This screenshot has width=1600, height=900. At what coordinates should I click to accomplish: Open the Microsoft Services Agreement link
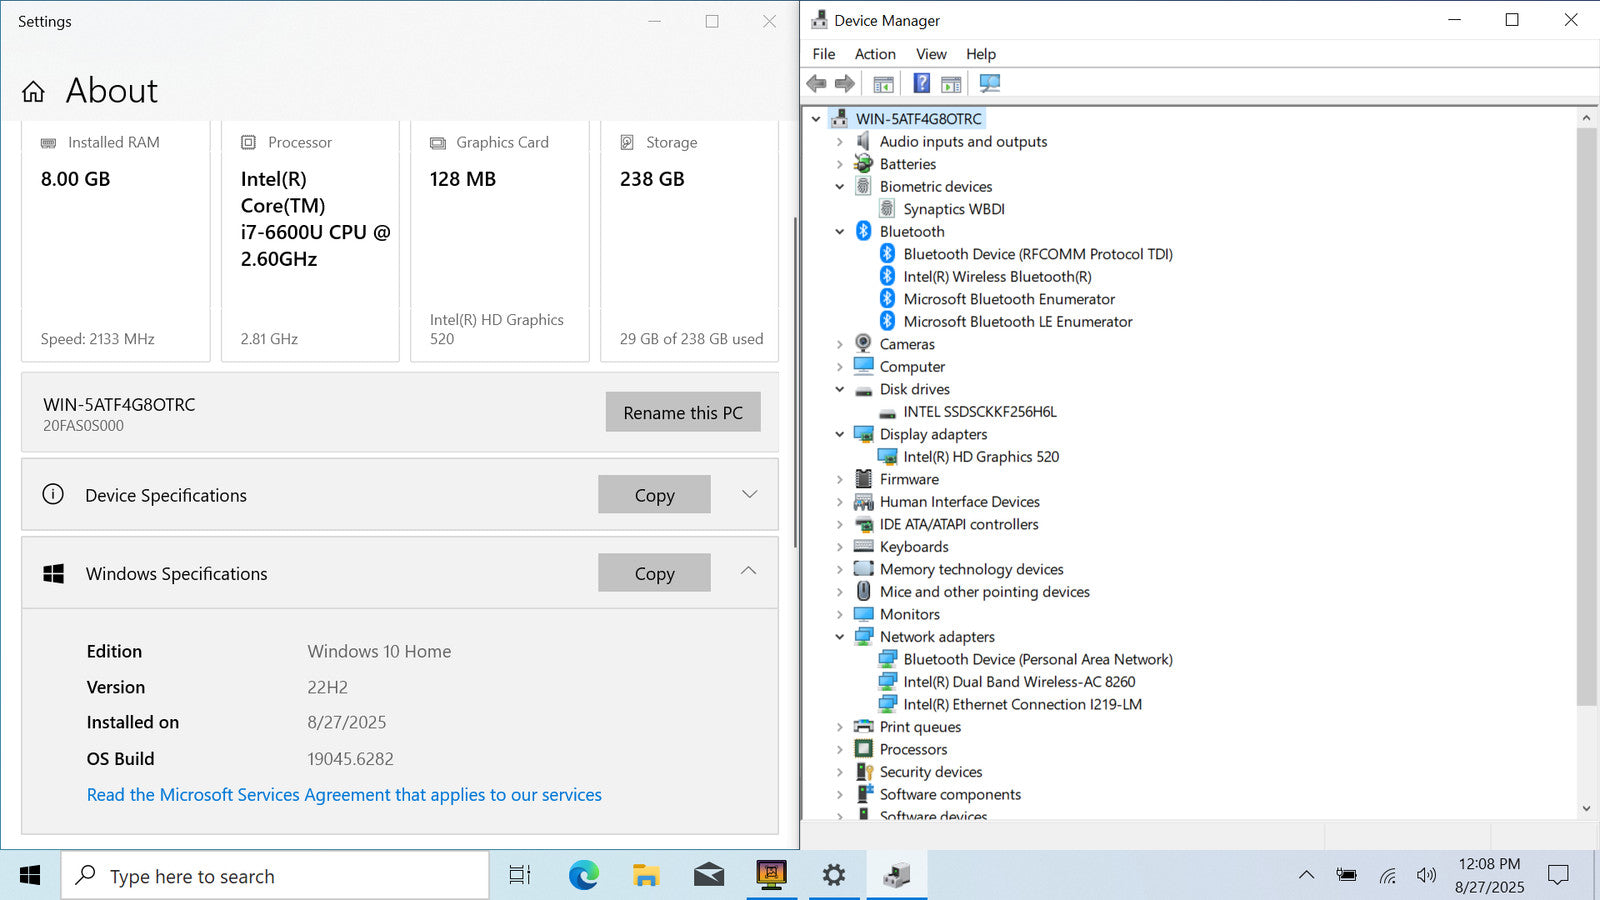point(344,795)
